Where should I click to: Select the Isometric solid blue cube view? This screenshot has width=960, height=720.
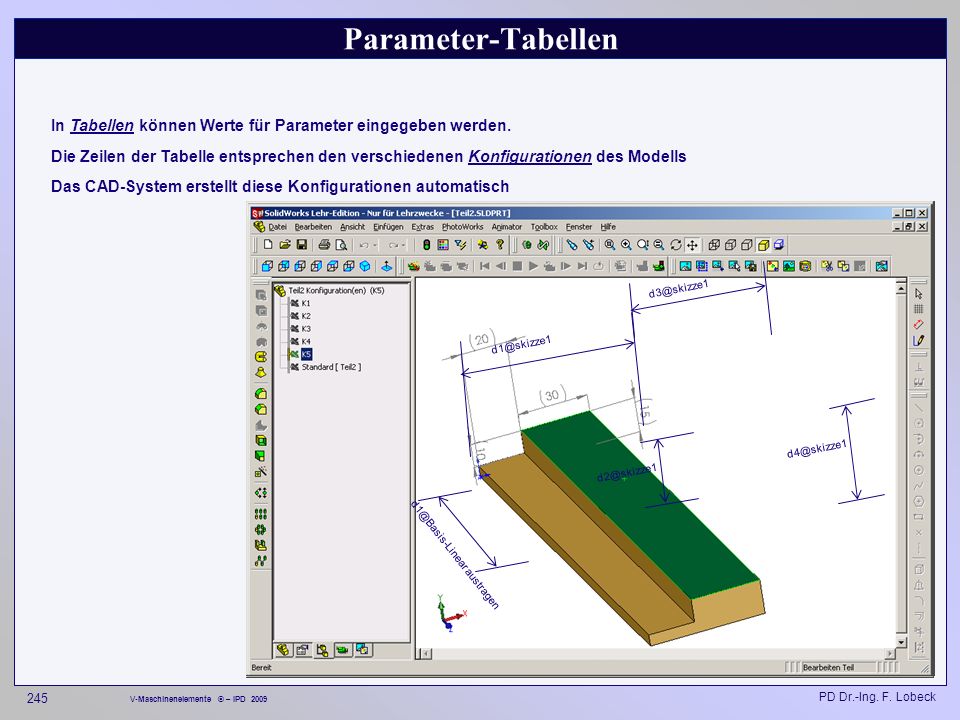(x=365, y=266)
